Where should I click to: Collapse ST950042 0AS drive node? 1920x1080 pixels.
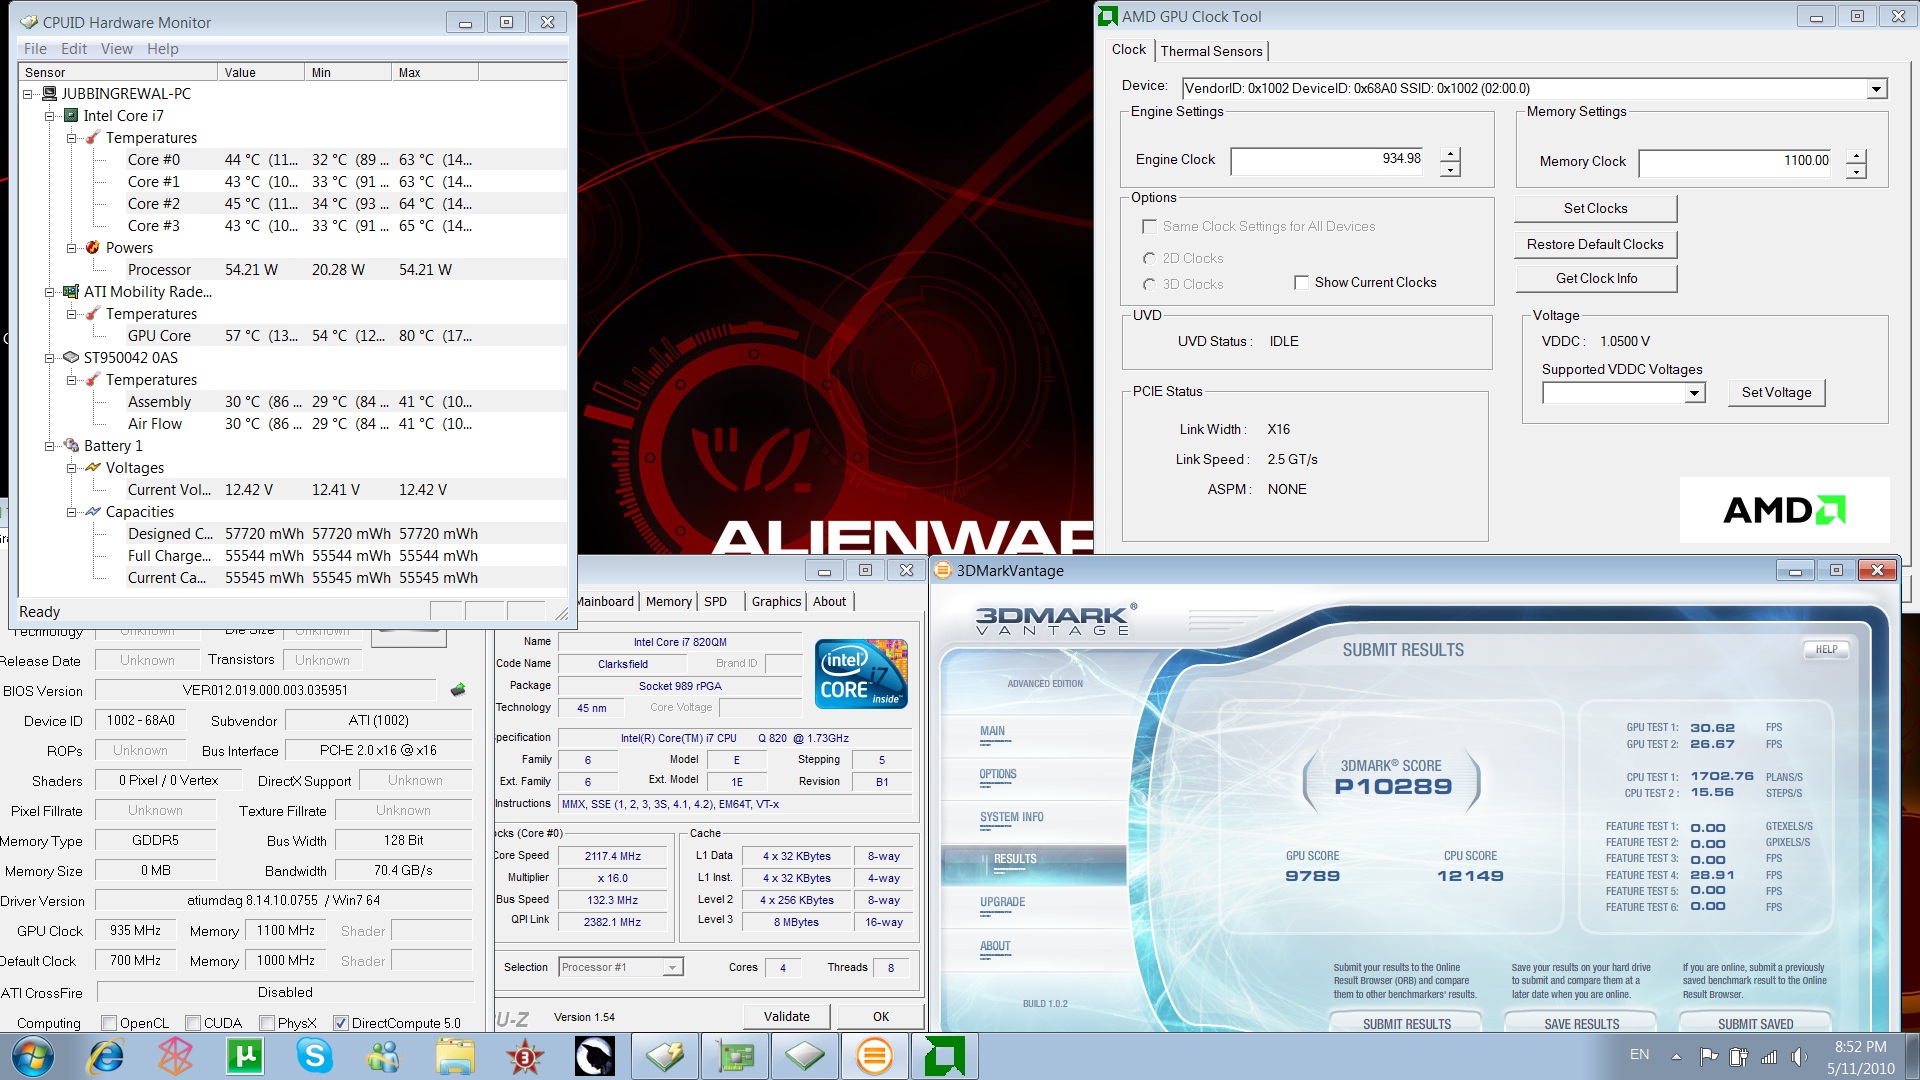tap(50, 358)
